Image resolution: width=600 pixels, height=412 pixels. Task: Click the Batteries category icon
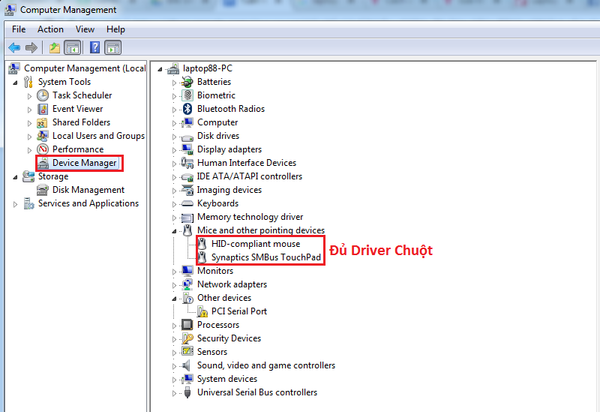coord(187,82)
